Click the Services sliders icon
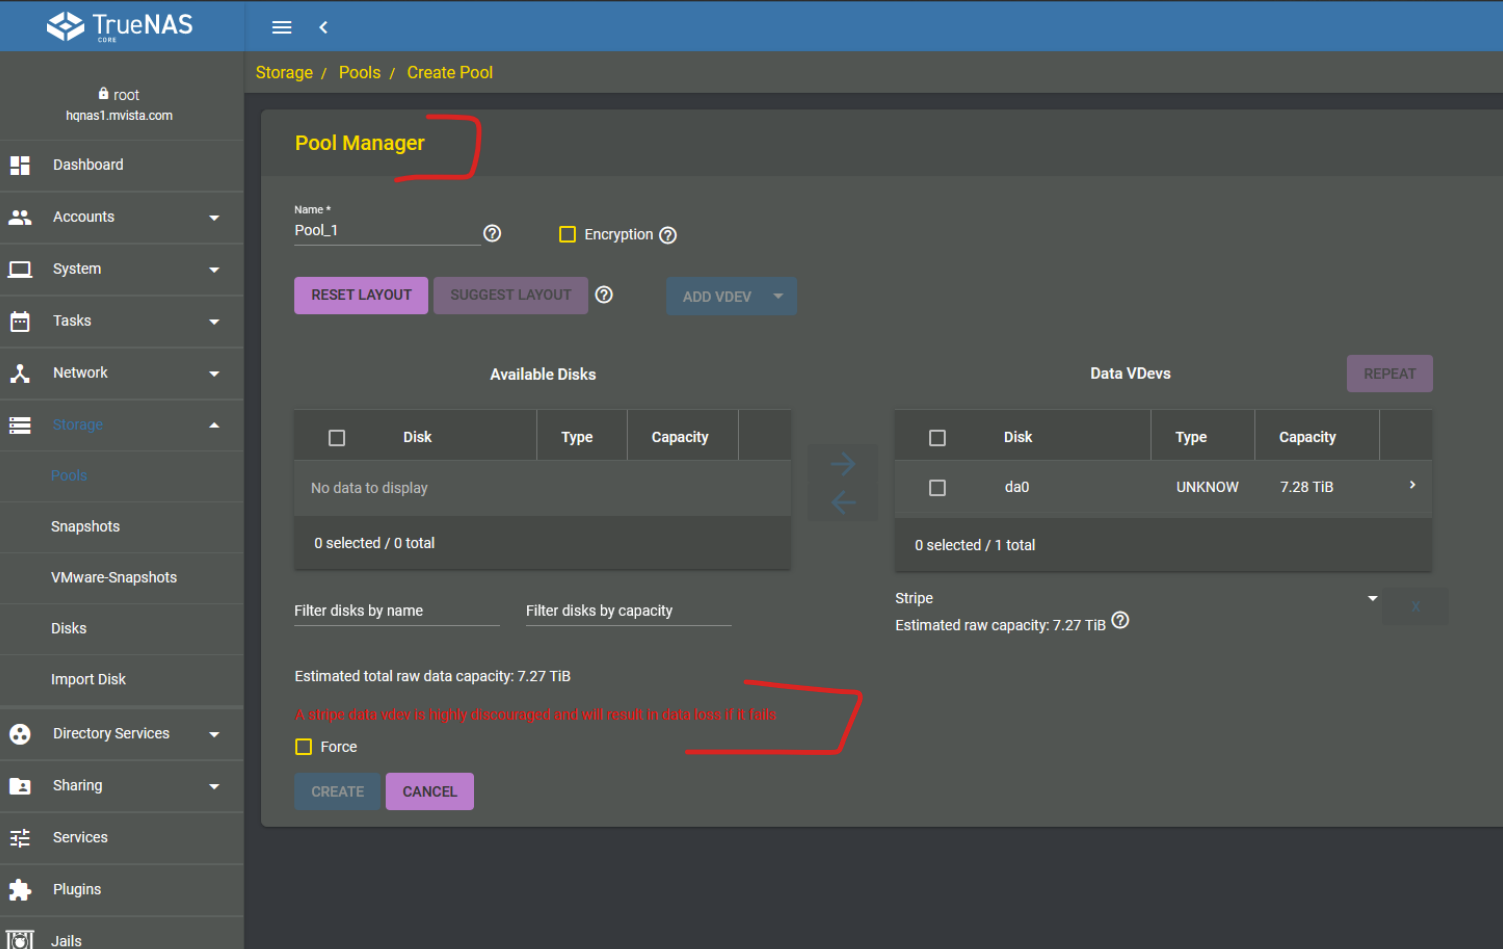The image size is (1503, 949). point(20,838)
